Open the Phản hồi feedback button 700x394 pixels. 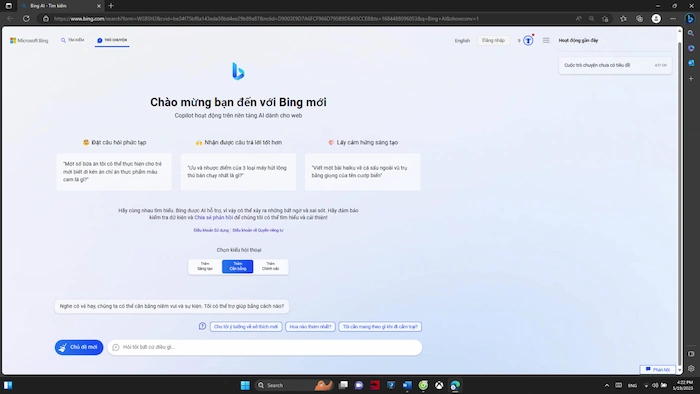pyautogui.click(x=658, y=369)
